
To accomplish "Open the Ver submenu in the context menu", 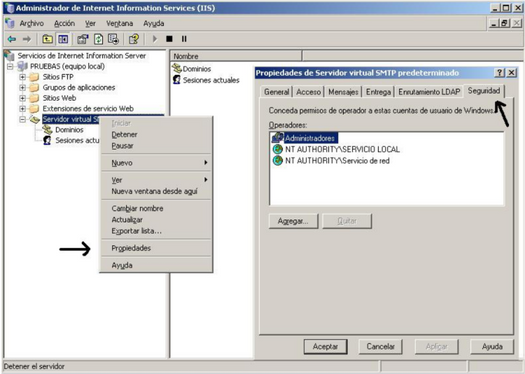I will [157, 180].
